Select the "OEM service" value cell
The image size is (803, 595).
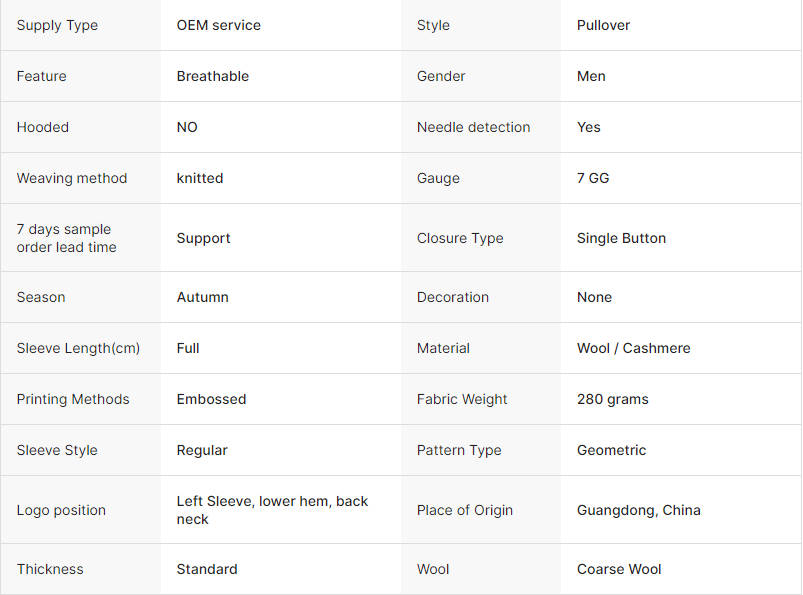218,25
